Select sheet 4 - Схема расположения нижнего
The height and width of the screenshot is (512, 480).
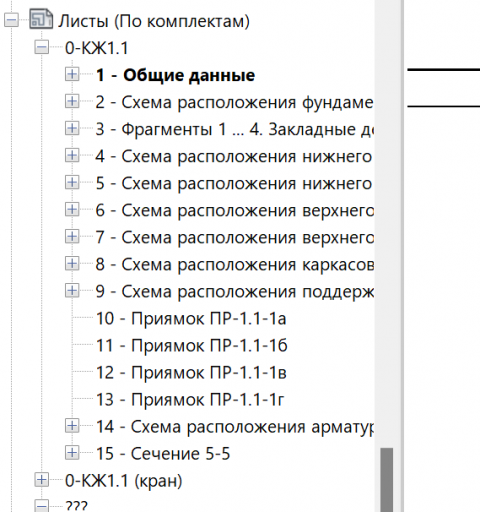[234, 156]
